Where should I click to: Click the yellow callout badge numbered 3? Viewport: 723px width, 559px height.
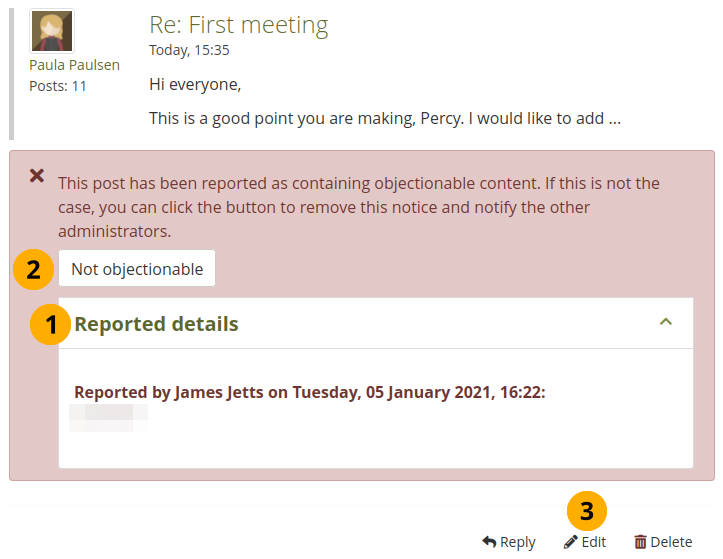[587, 513]
